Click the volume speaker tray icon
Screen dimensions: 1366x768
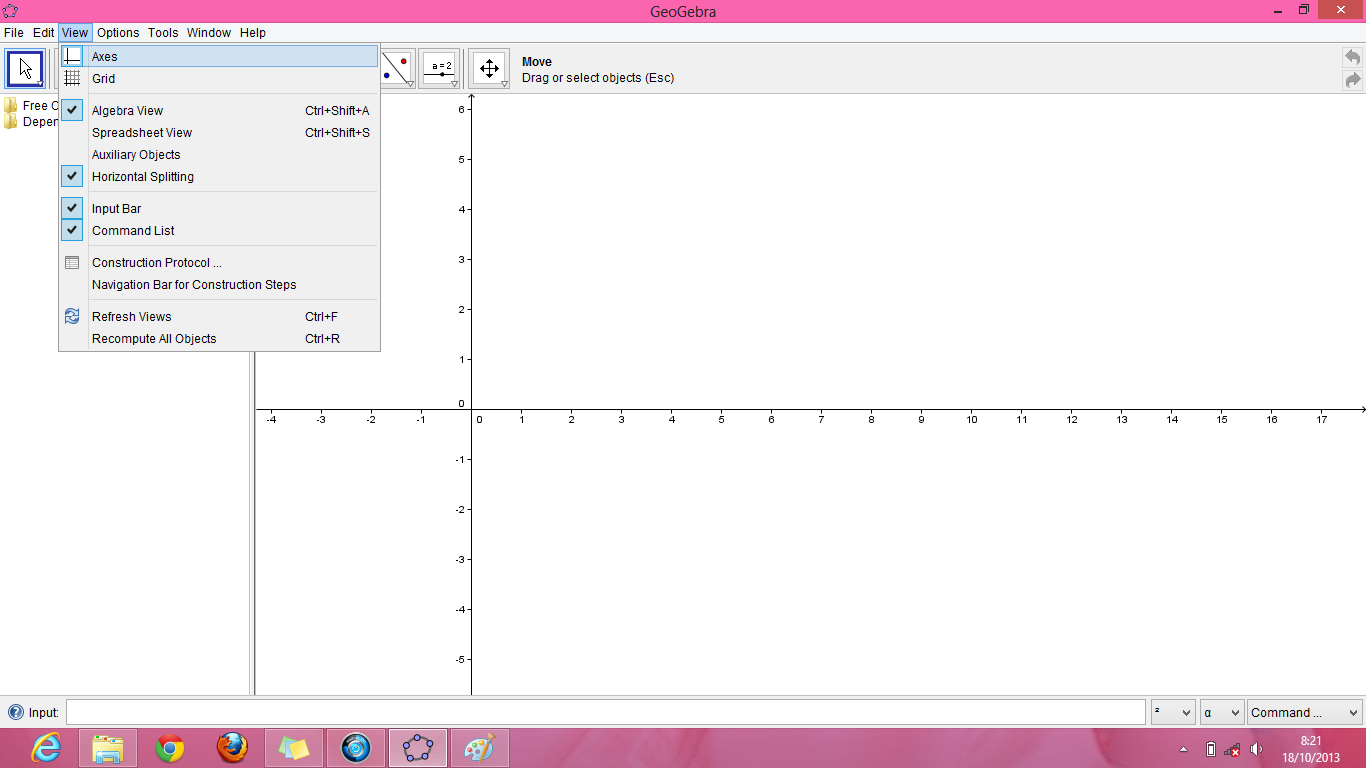1256,749
